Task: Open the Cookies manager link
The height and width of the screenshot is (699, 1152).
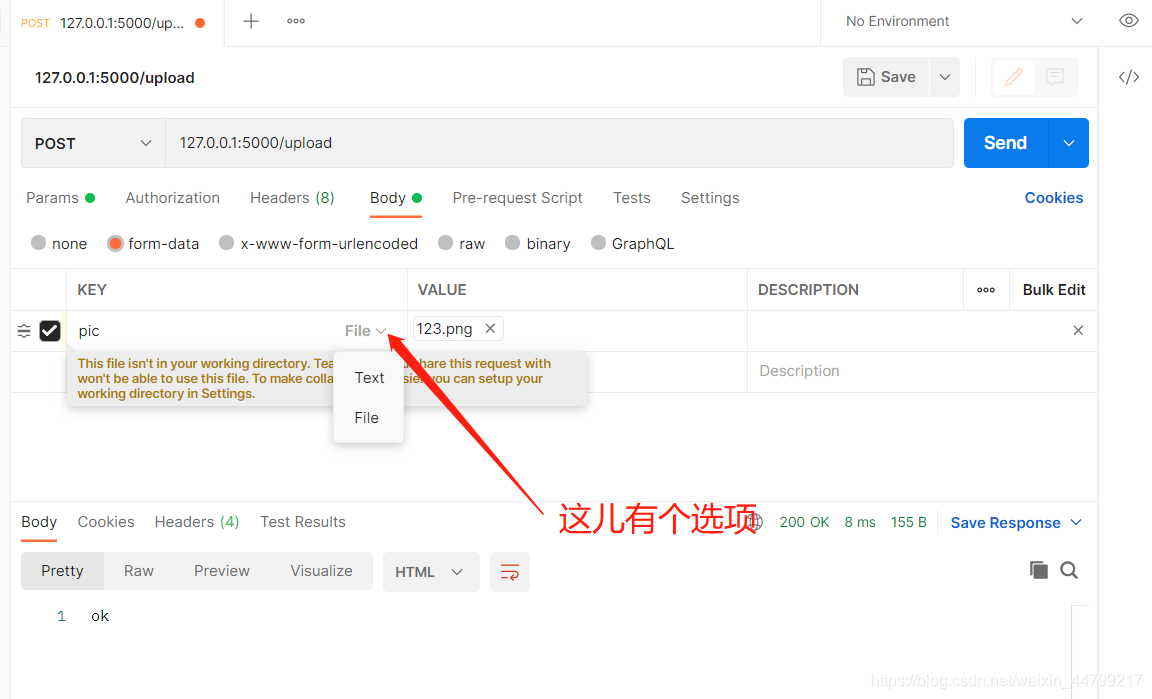Action: 1054,198
